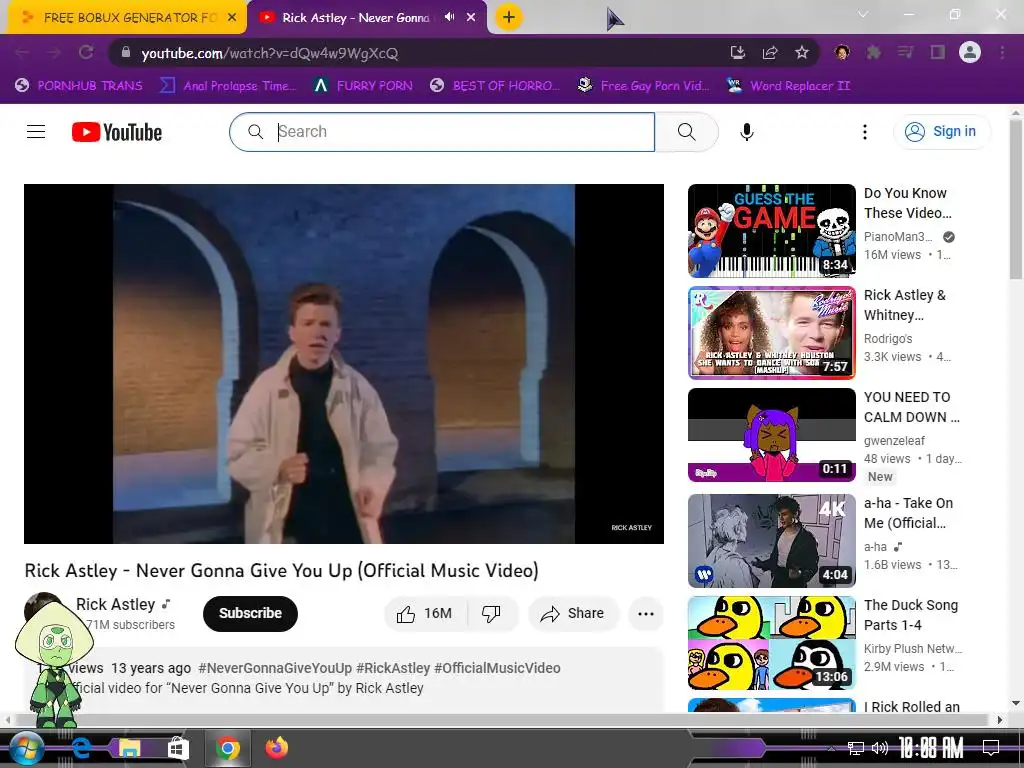Click the PianoMan3 channel name
Viewport: 1024px width, 768px height.
[x=898, y=236]
